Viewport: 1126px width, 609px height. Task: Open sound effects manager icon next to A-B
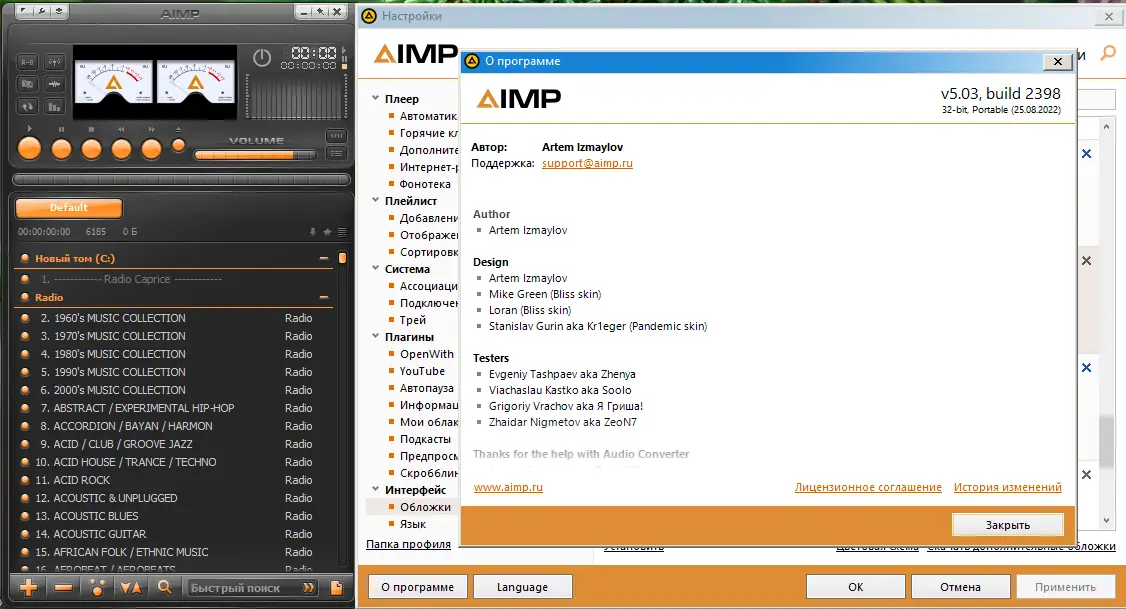54,62
